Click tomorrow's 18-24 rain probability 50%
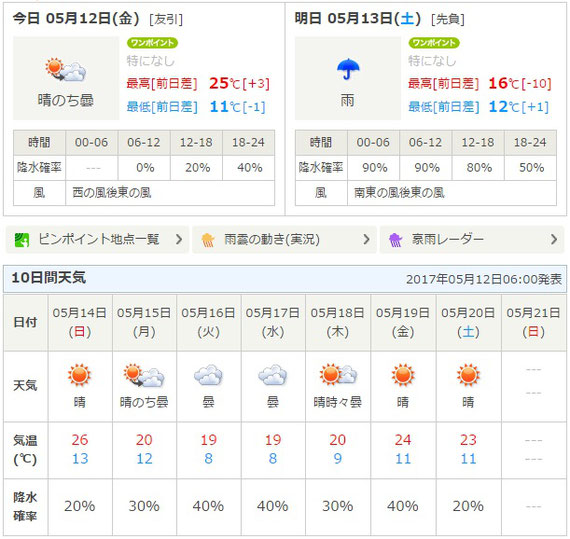 click(531, 168)
